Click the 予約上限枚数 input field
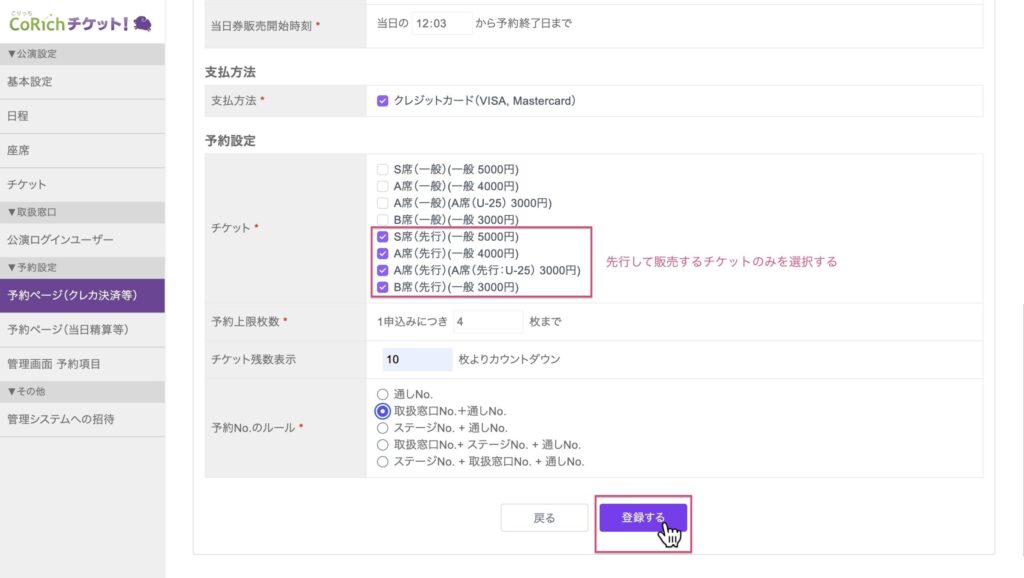1024x578 pixels. click(x=487, y=321)
